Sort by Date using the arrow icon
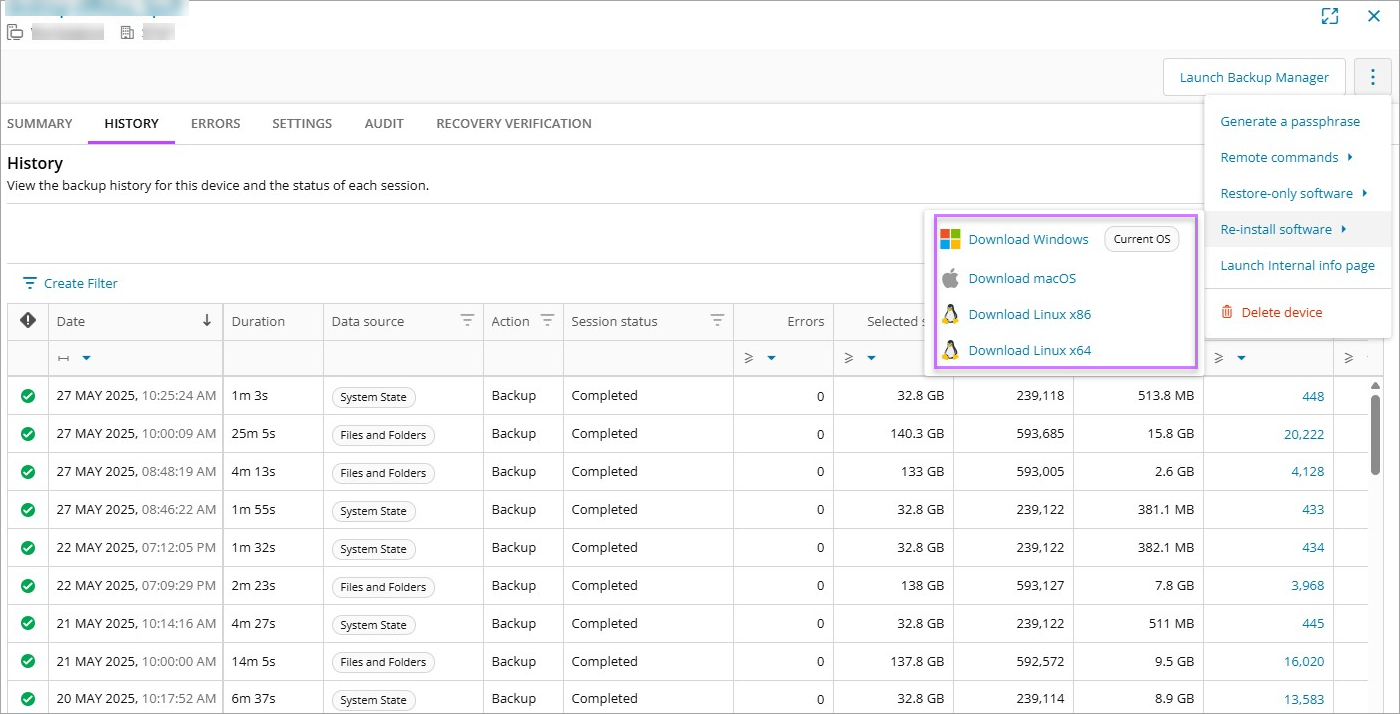The height and width of the screenshot is (714, 1400). coord(207,321)
